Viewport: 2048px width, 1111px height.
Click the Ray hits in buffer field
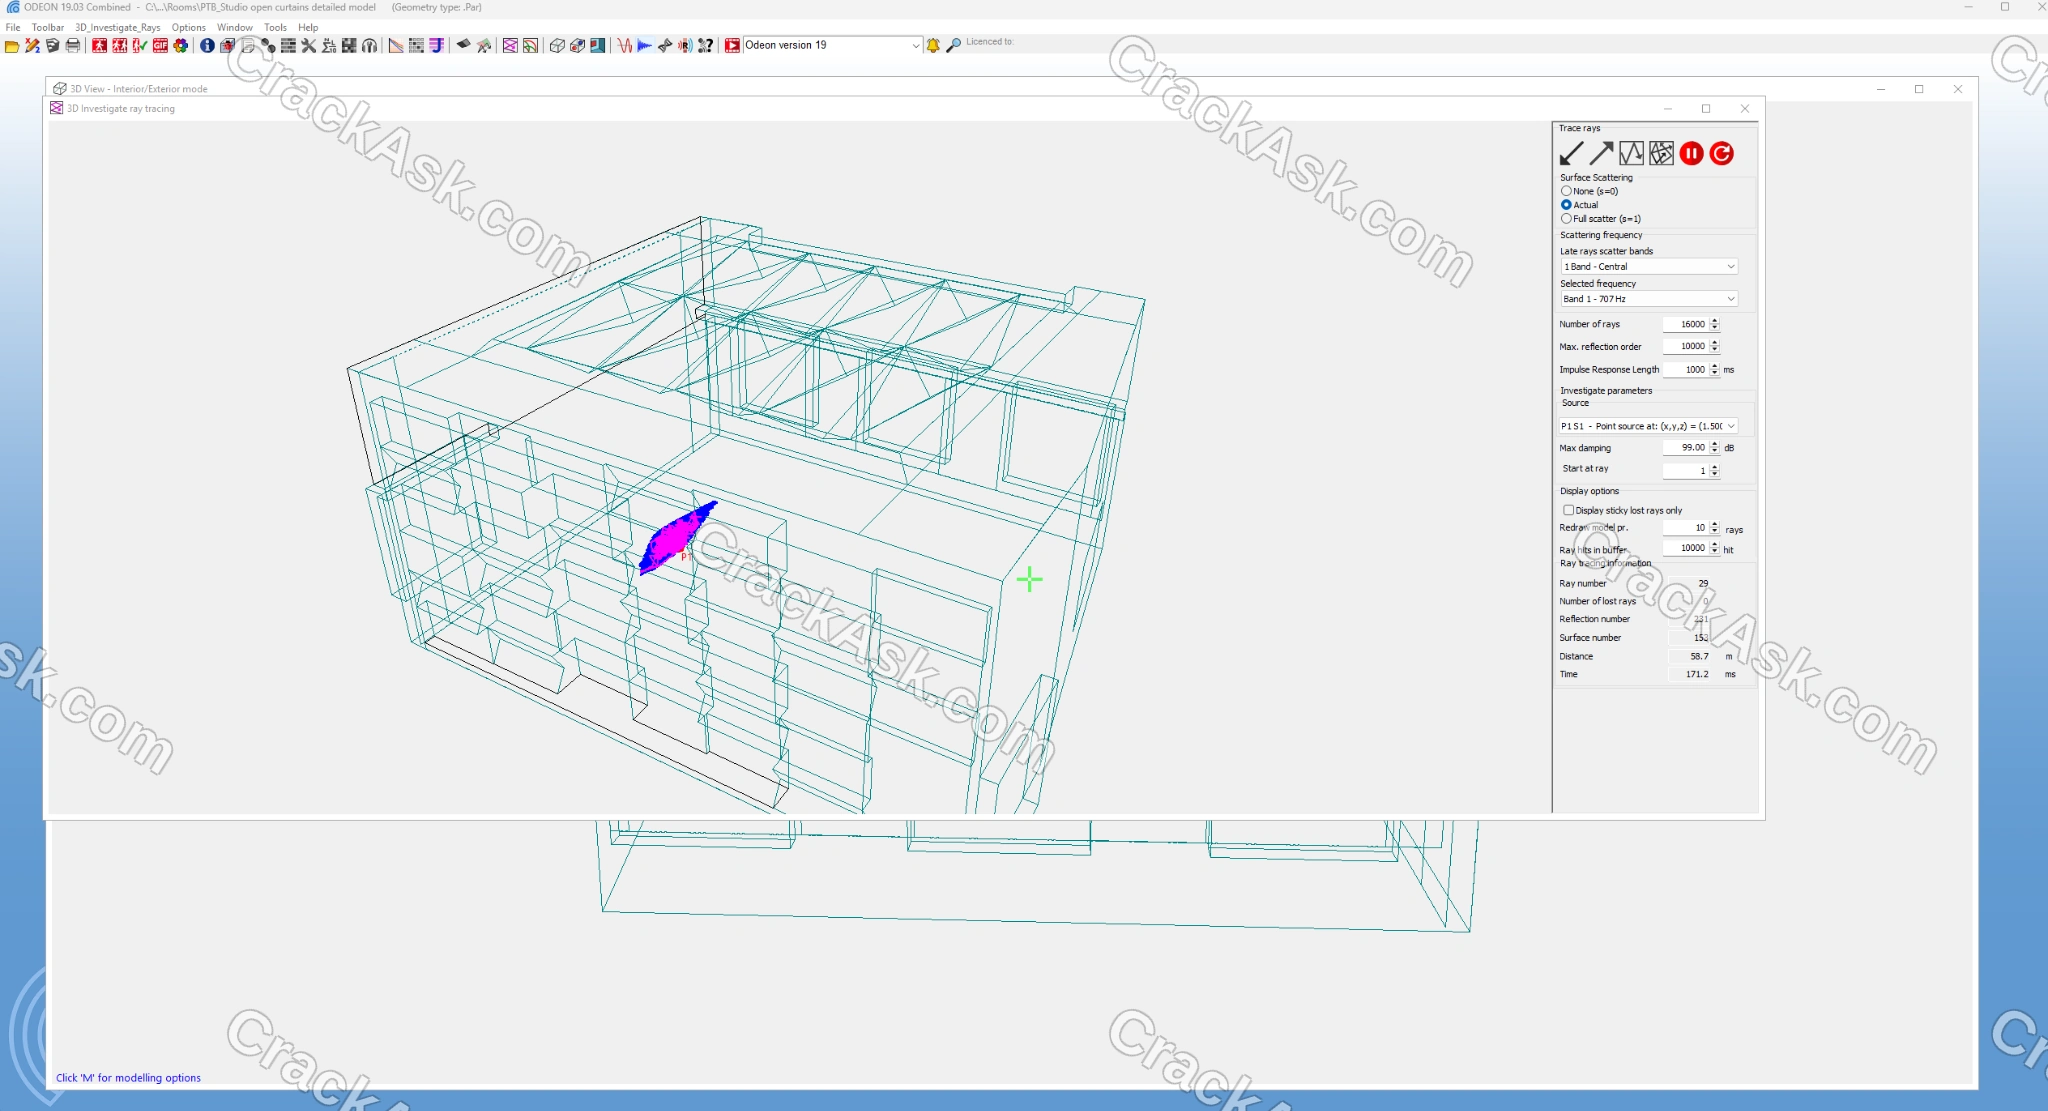point(1686,548)
